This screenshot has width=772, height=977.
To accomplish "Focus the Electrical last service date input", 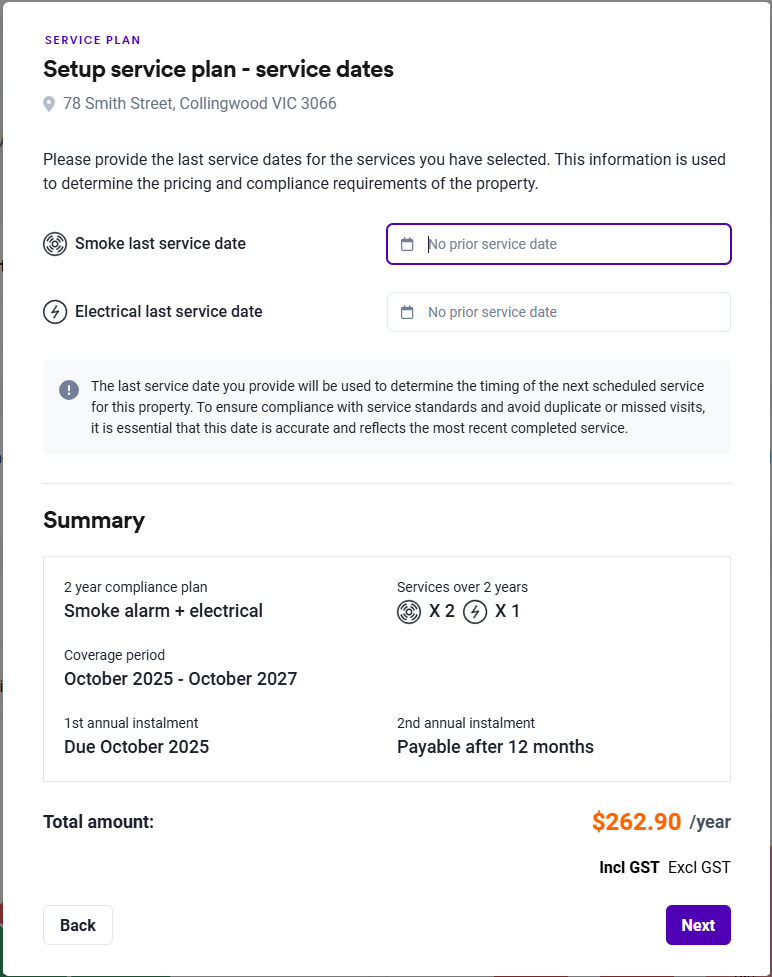I will [570, 312].
